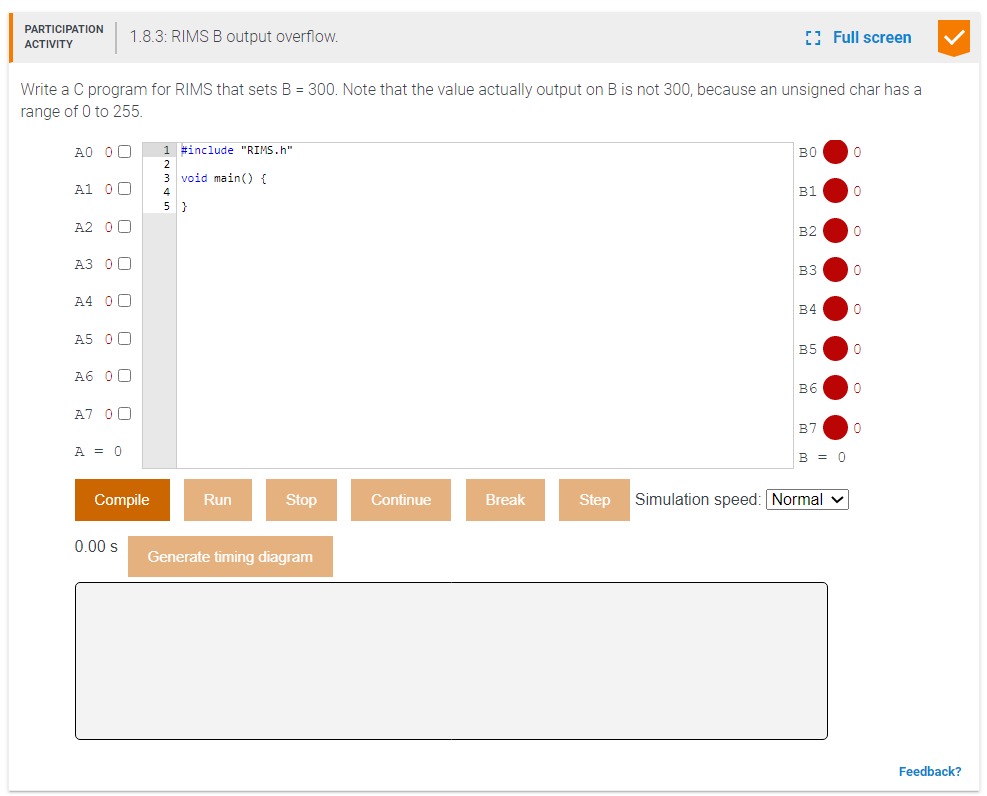Click Generate timing diagram
Viewport: 987px width, 796px height.
pos(230,556)
